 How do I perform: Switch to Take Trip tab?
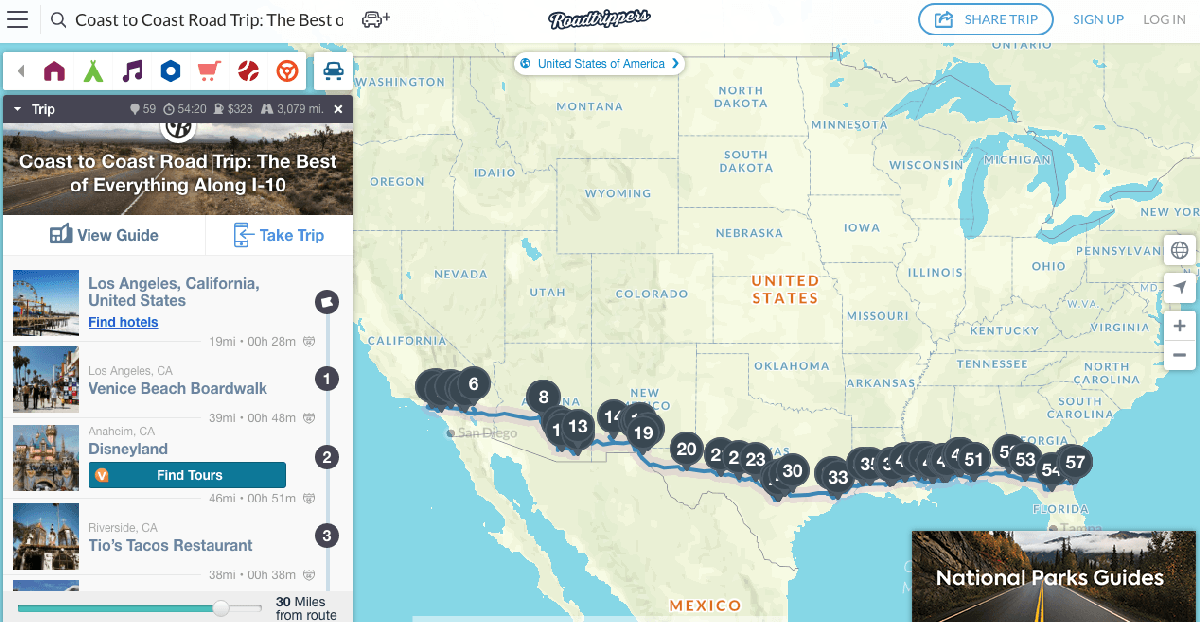coord(279,235)
